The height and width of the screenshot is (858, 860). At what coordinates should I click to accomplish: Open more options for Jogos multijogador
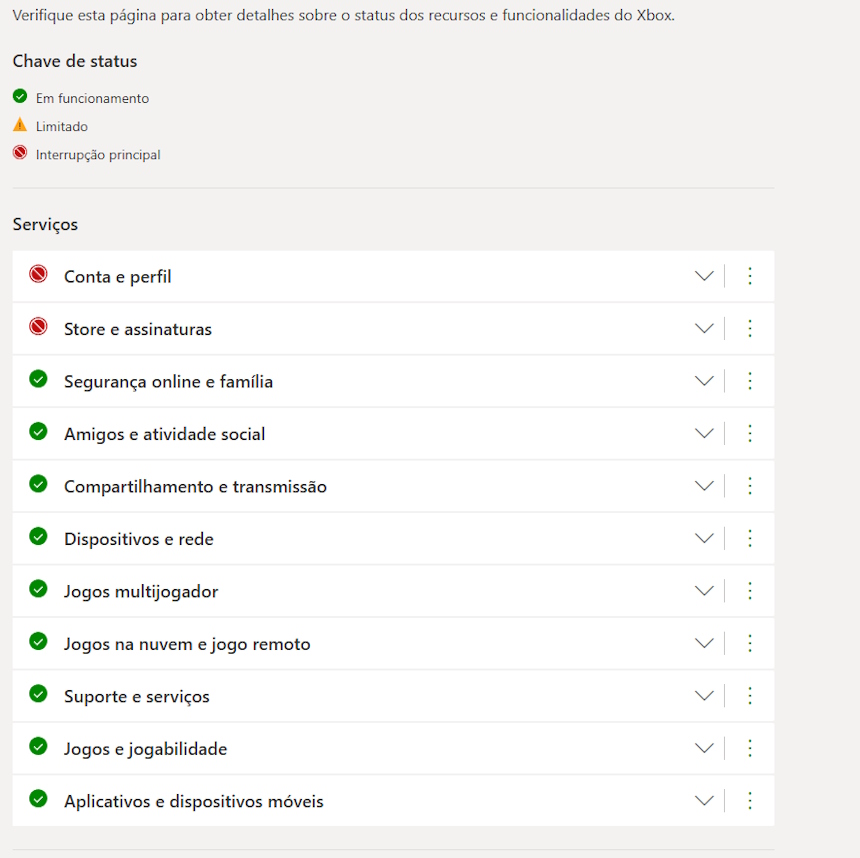pos(750,591)
